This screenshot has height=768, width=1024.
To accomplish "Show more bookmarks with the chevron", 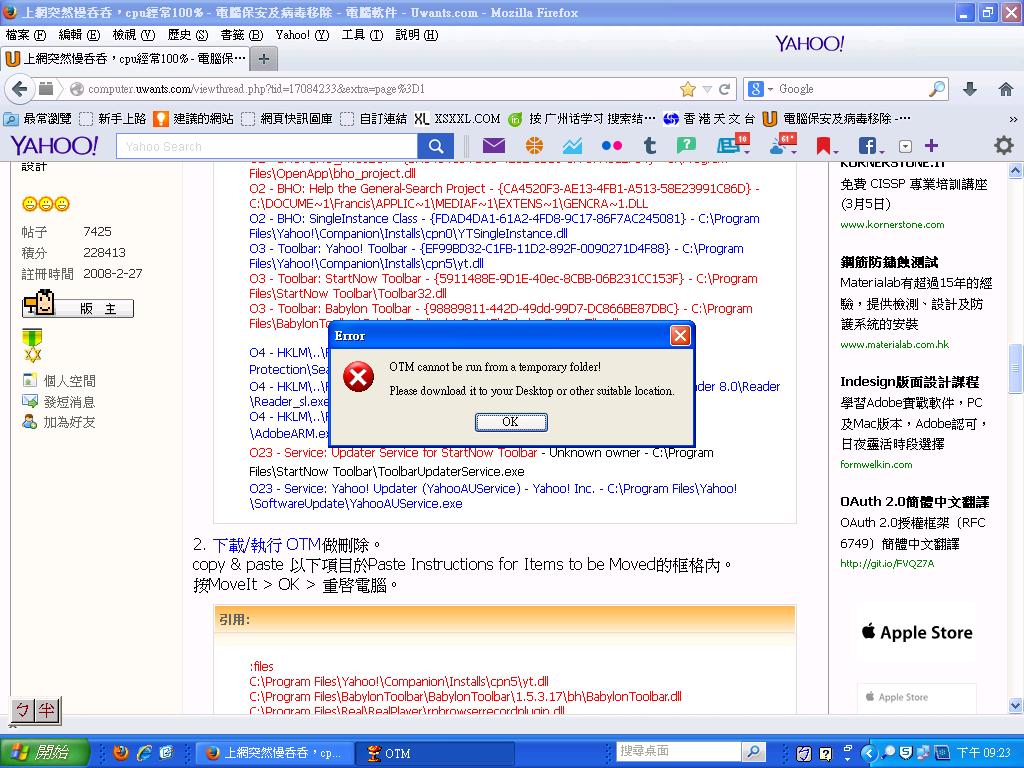I will coord(1013,119).
